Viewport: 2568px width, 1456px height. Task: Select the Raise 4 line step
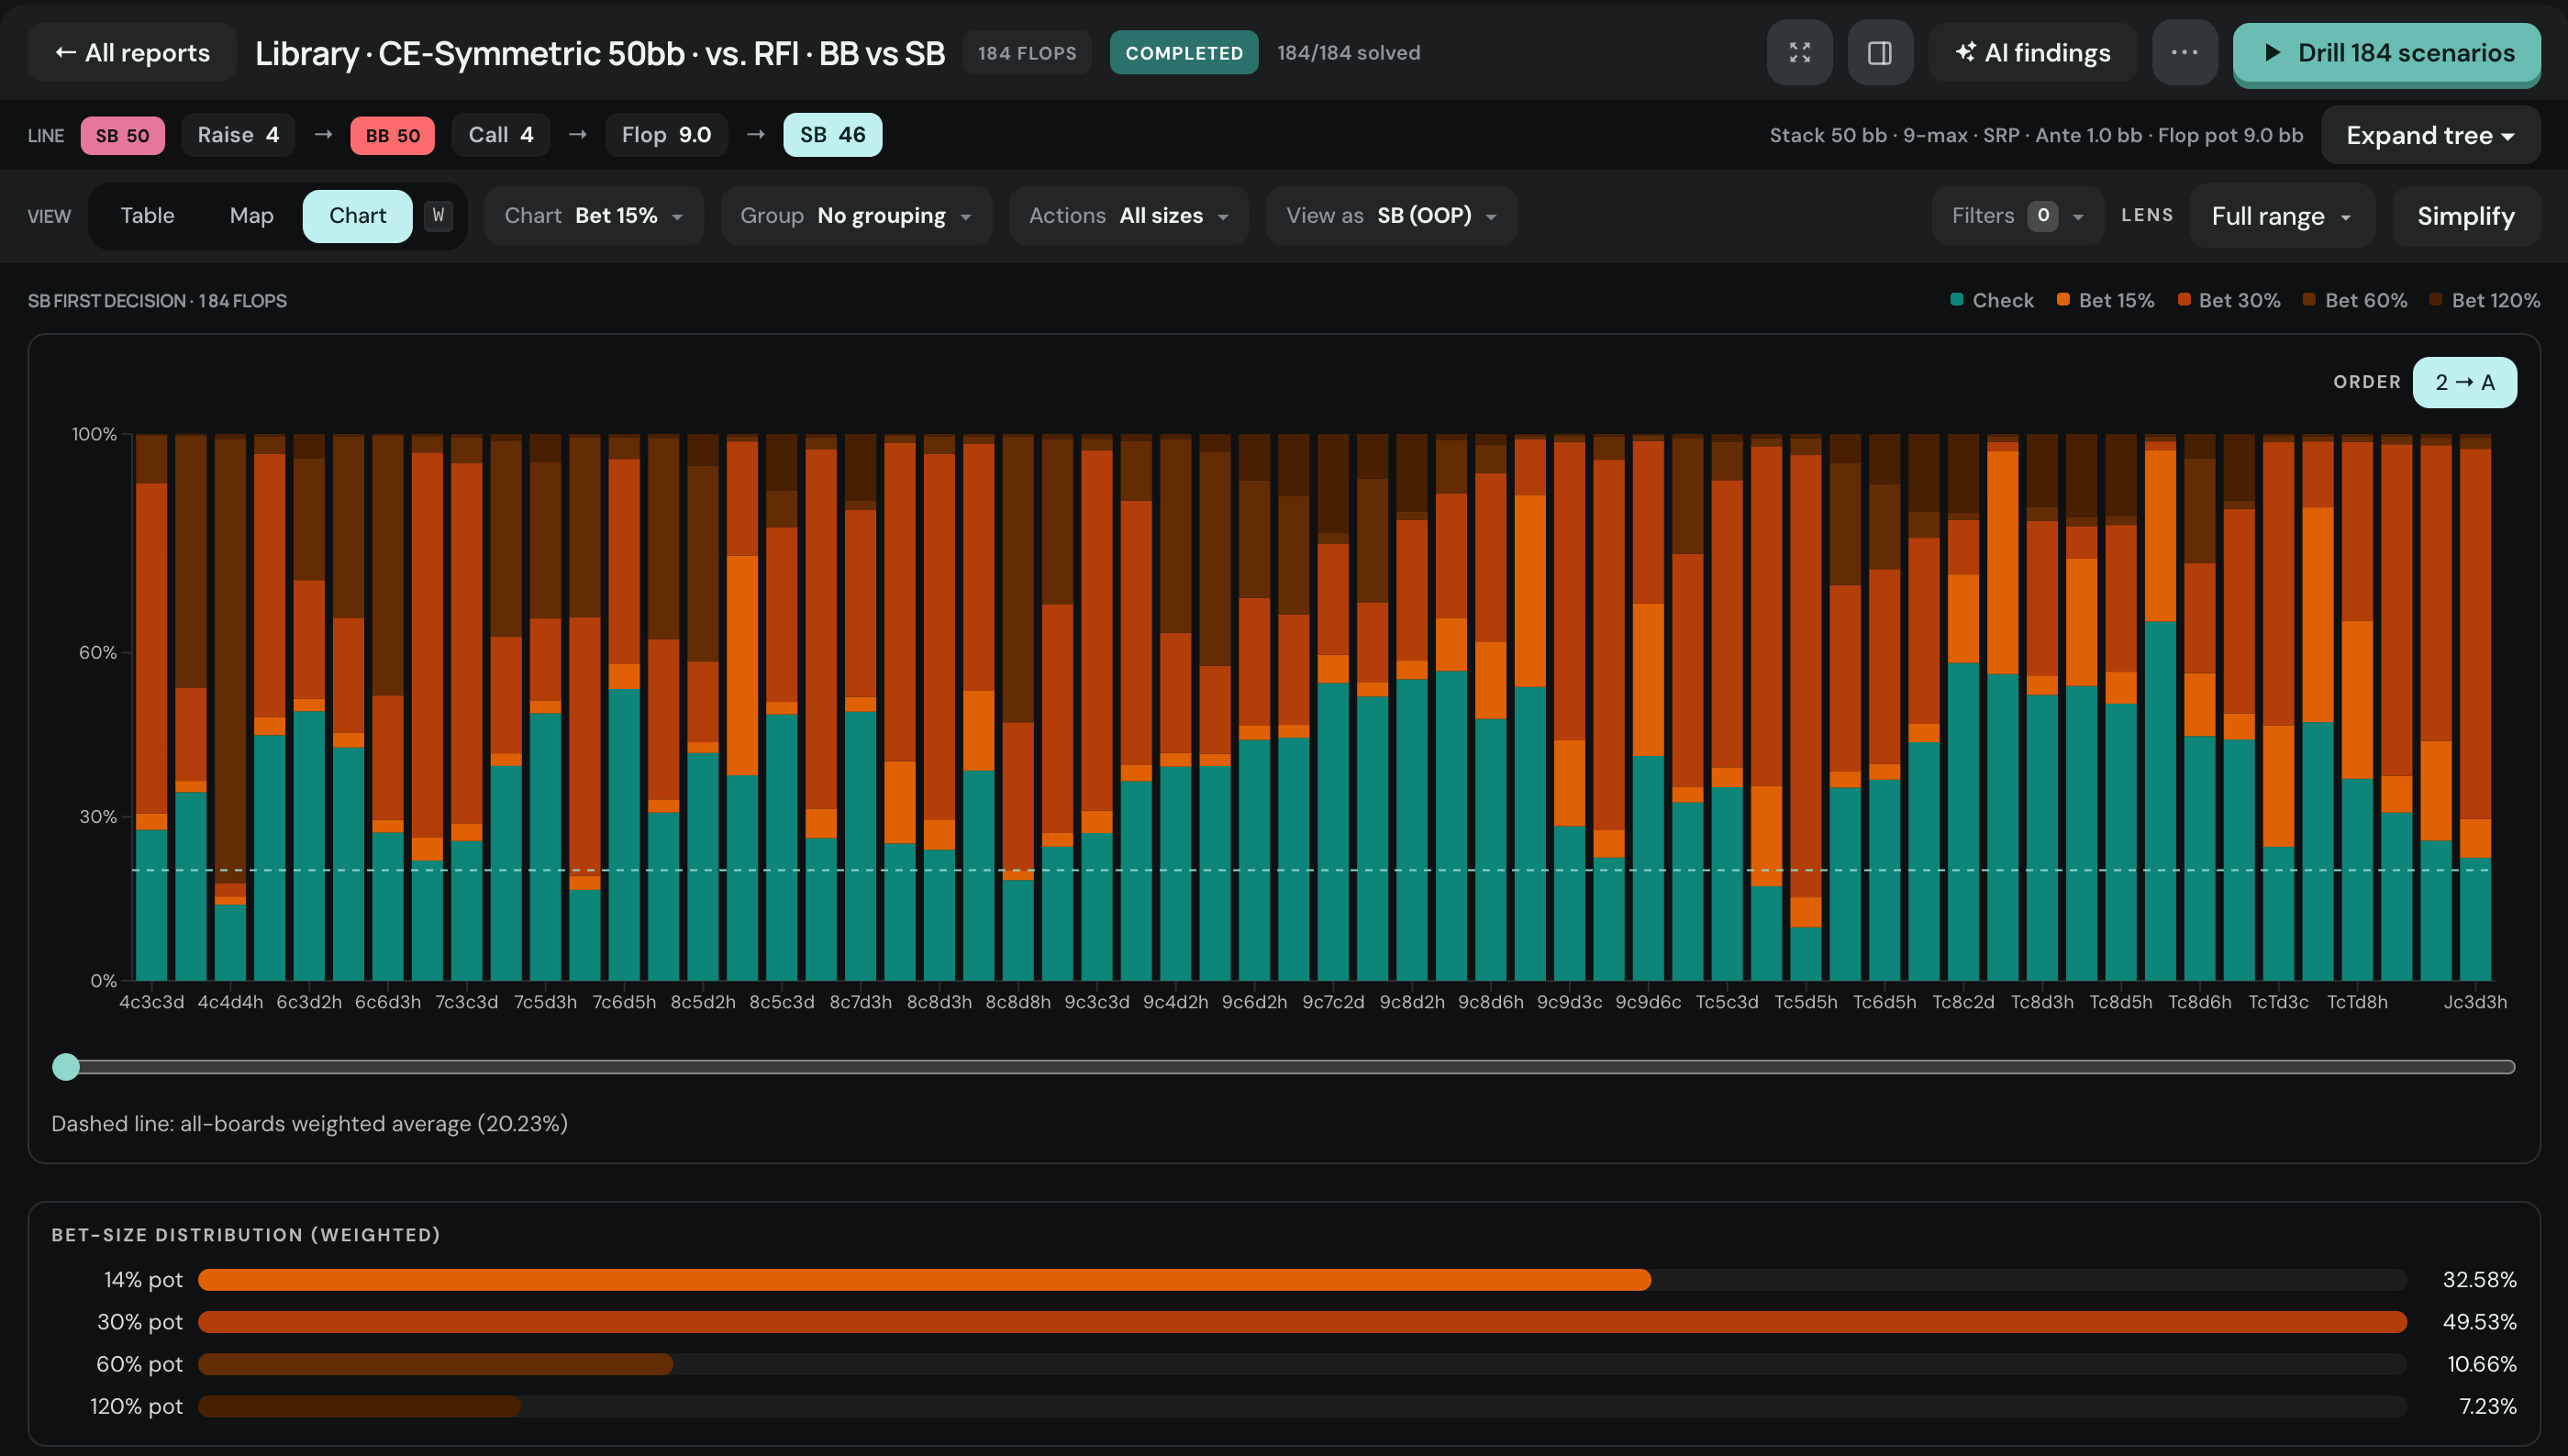coord(238,135)
